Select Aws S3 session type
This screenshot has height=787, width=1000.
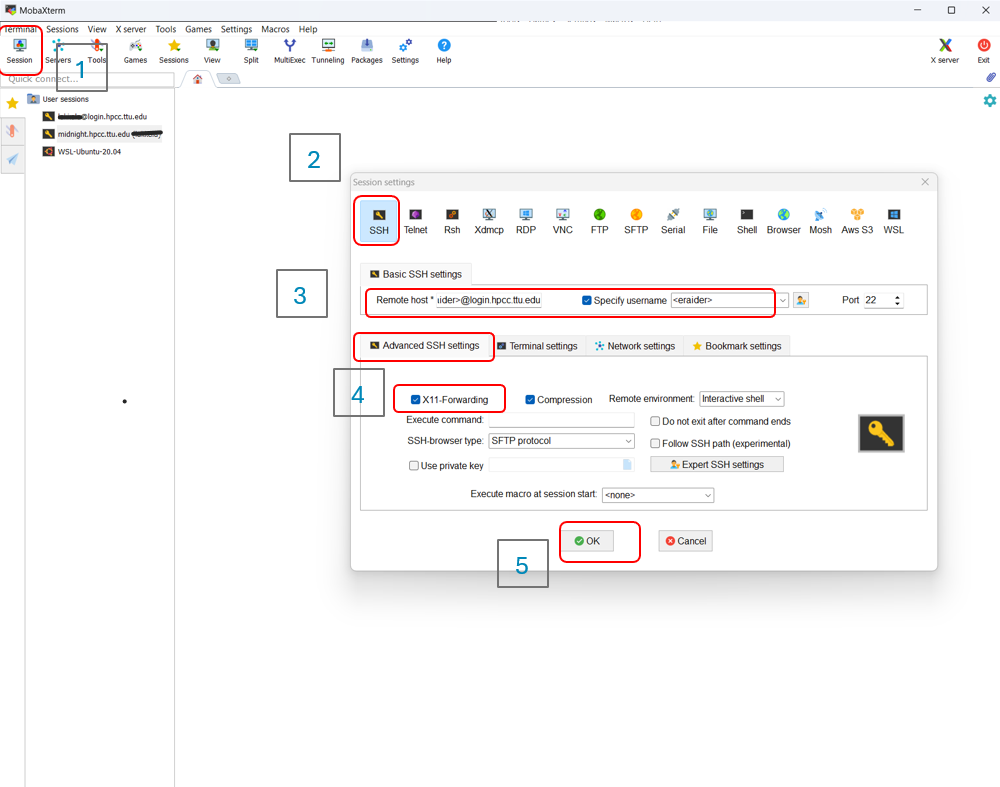(x=857, y=221)
